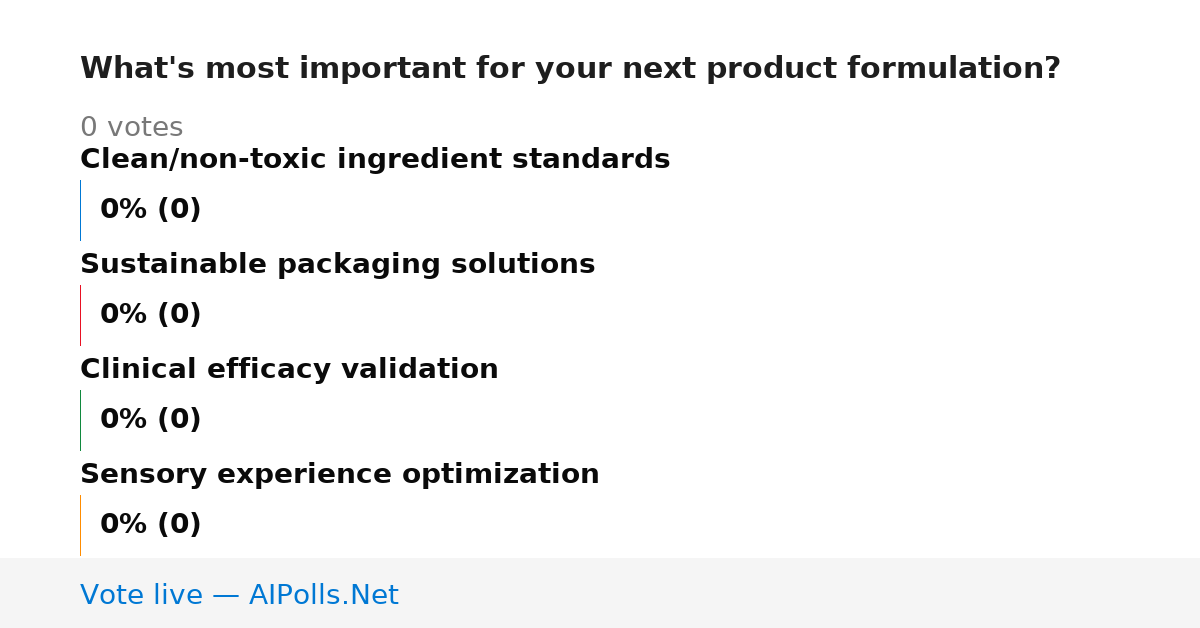Select Sustainable packaging solutions option

pos(337,264)
